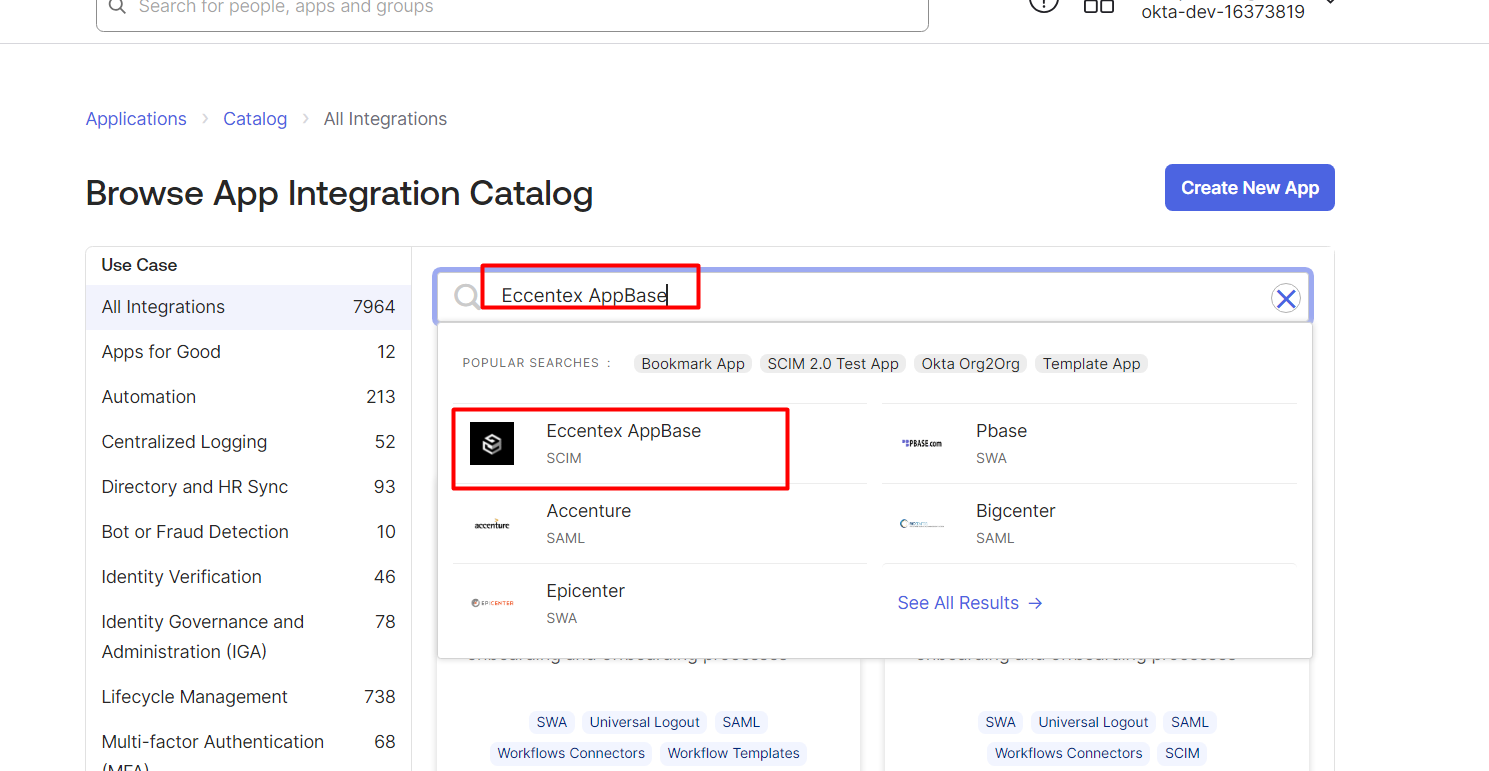The image size is (1489, 771).
Task: Select Apps for Good use case
Action: (248, 352)
